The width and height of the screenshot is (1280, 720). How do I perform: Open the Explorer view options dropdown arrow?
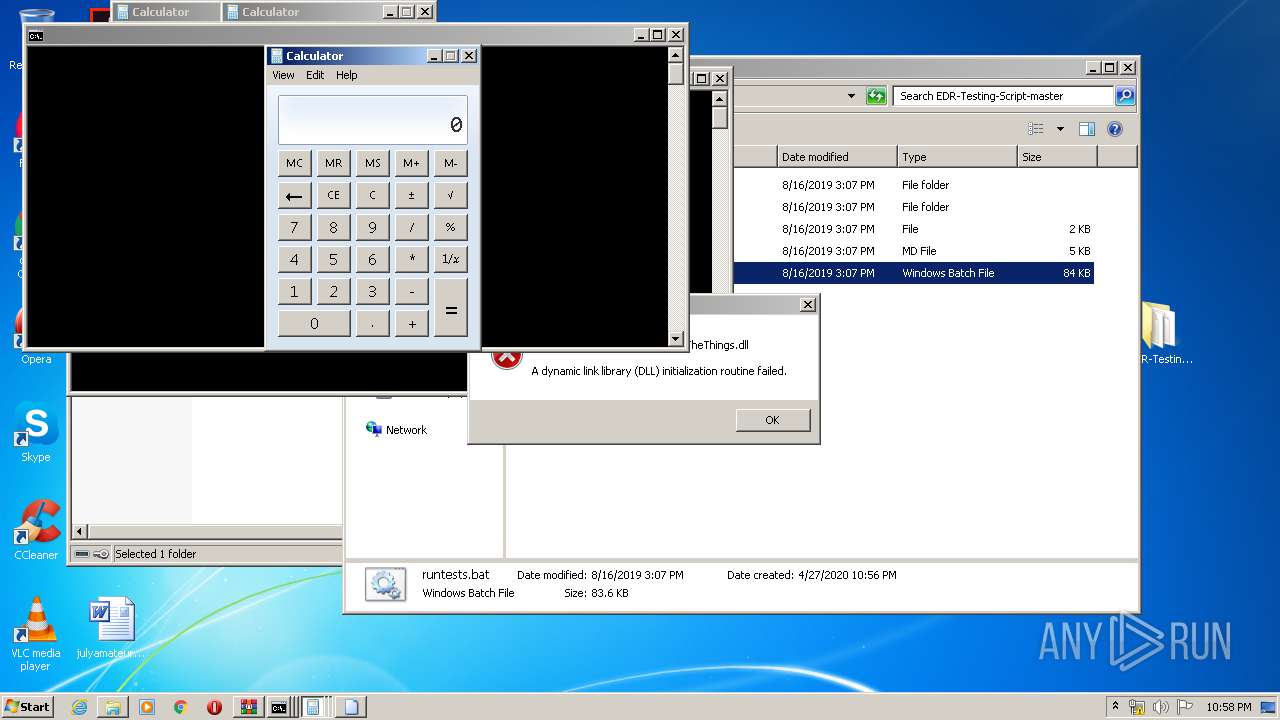pyautogui.click(x=1060, y=129)
